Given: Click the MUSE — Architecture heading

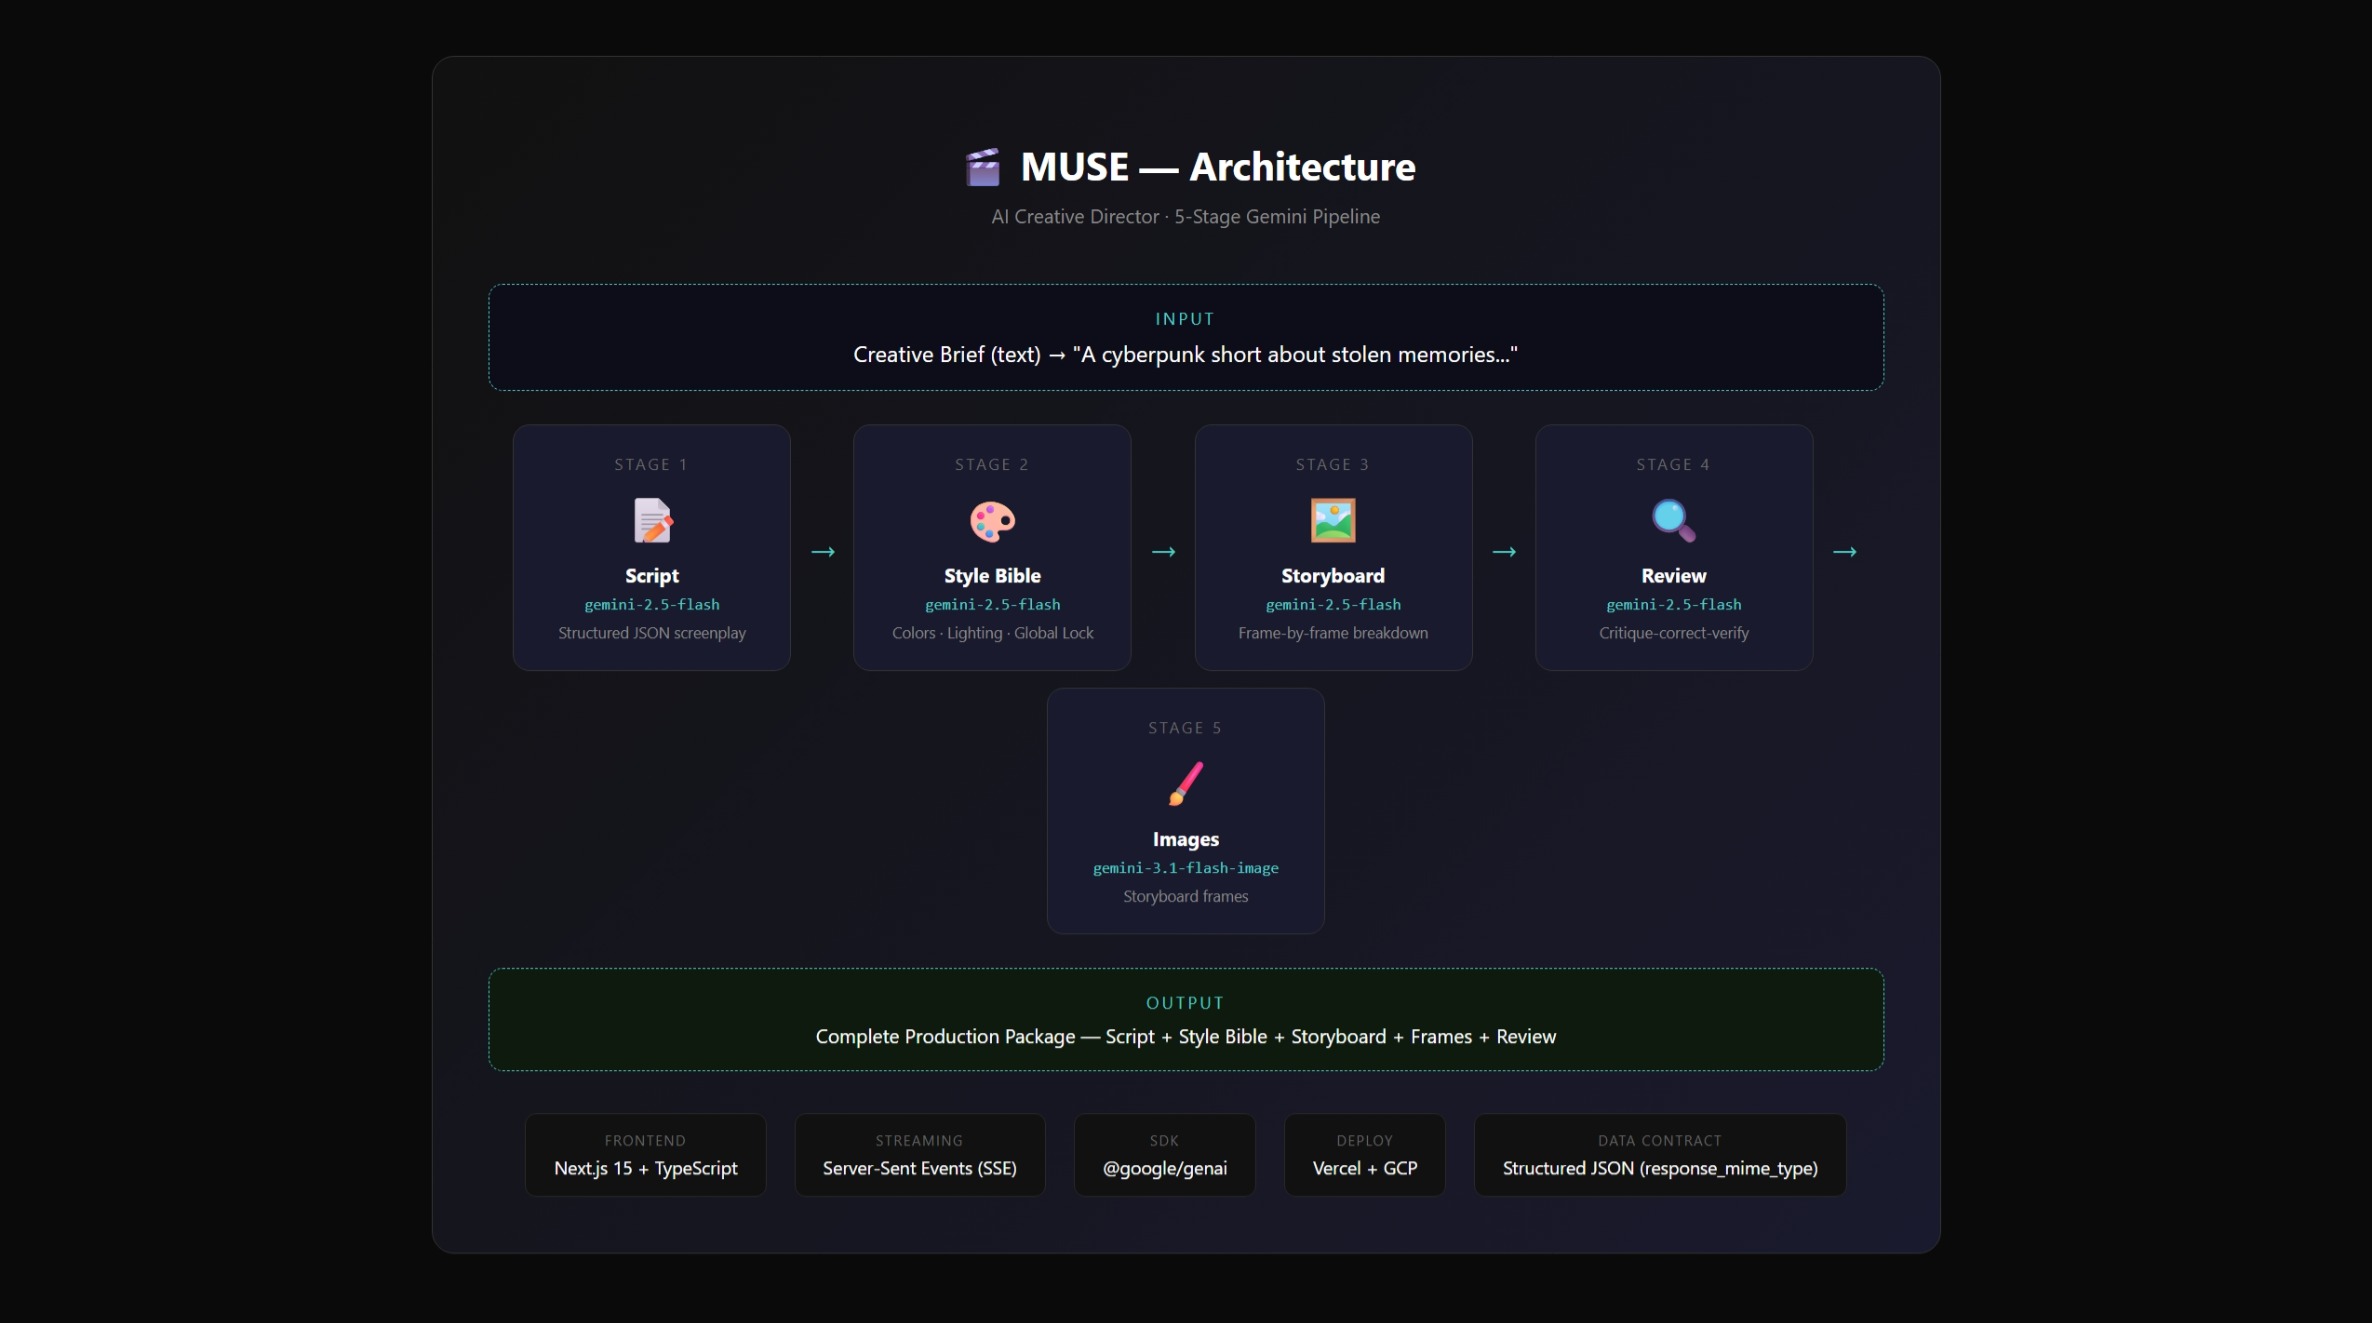Looking at the screenshot, I should coord(1218,167).
